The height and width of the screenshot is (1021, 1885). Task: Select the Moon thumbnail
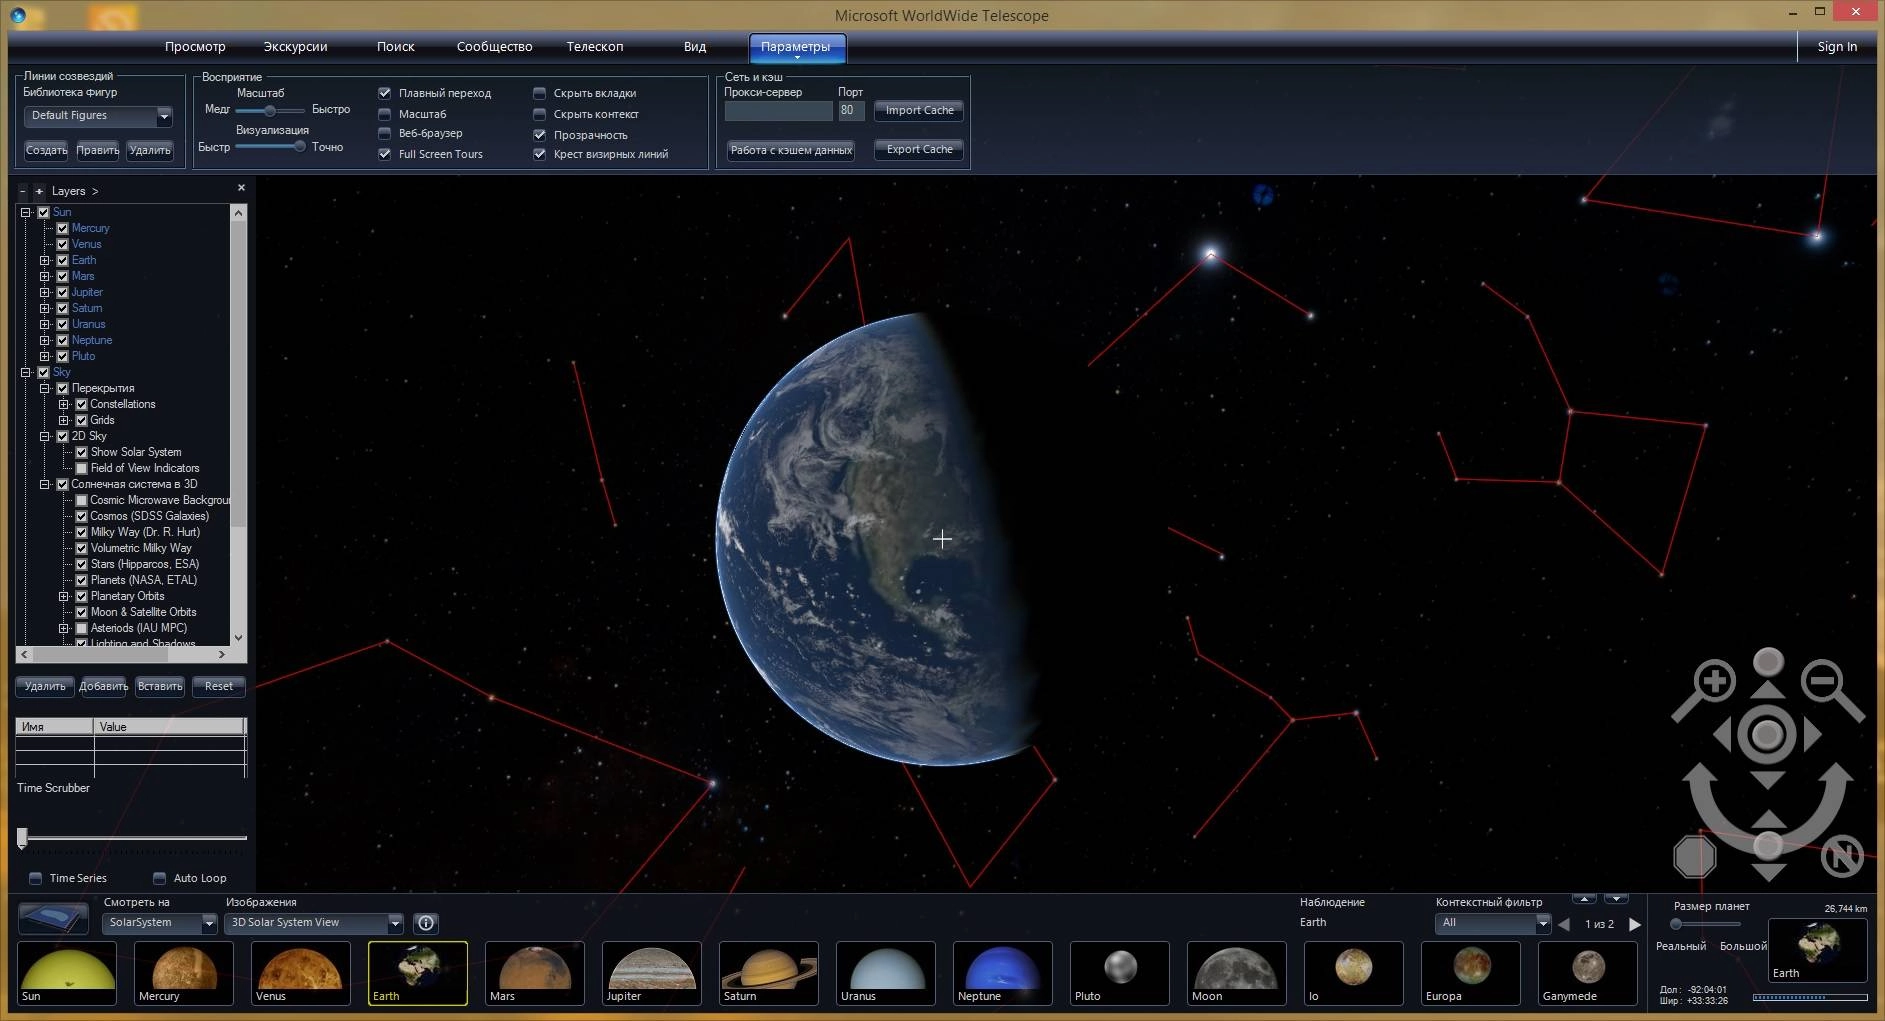(x=1237, y=973)
